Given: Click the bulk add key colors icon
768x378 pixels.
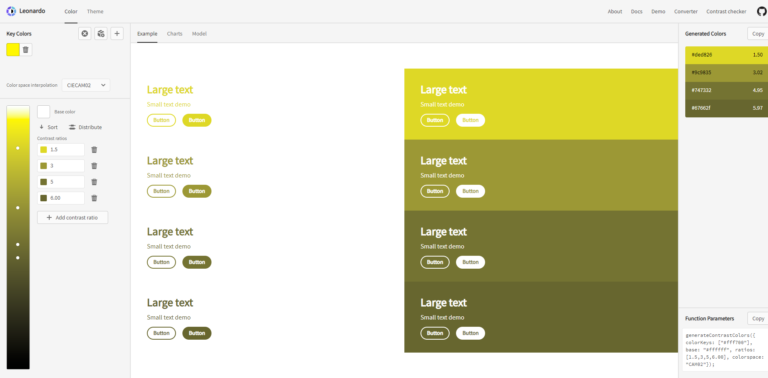Looking at the screenshot, I should [x=101, y=34].
